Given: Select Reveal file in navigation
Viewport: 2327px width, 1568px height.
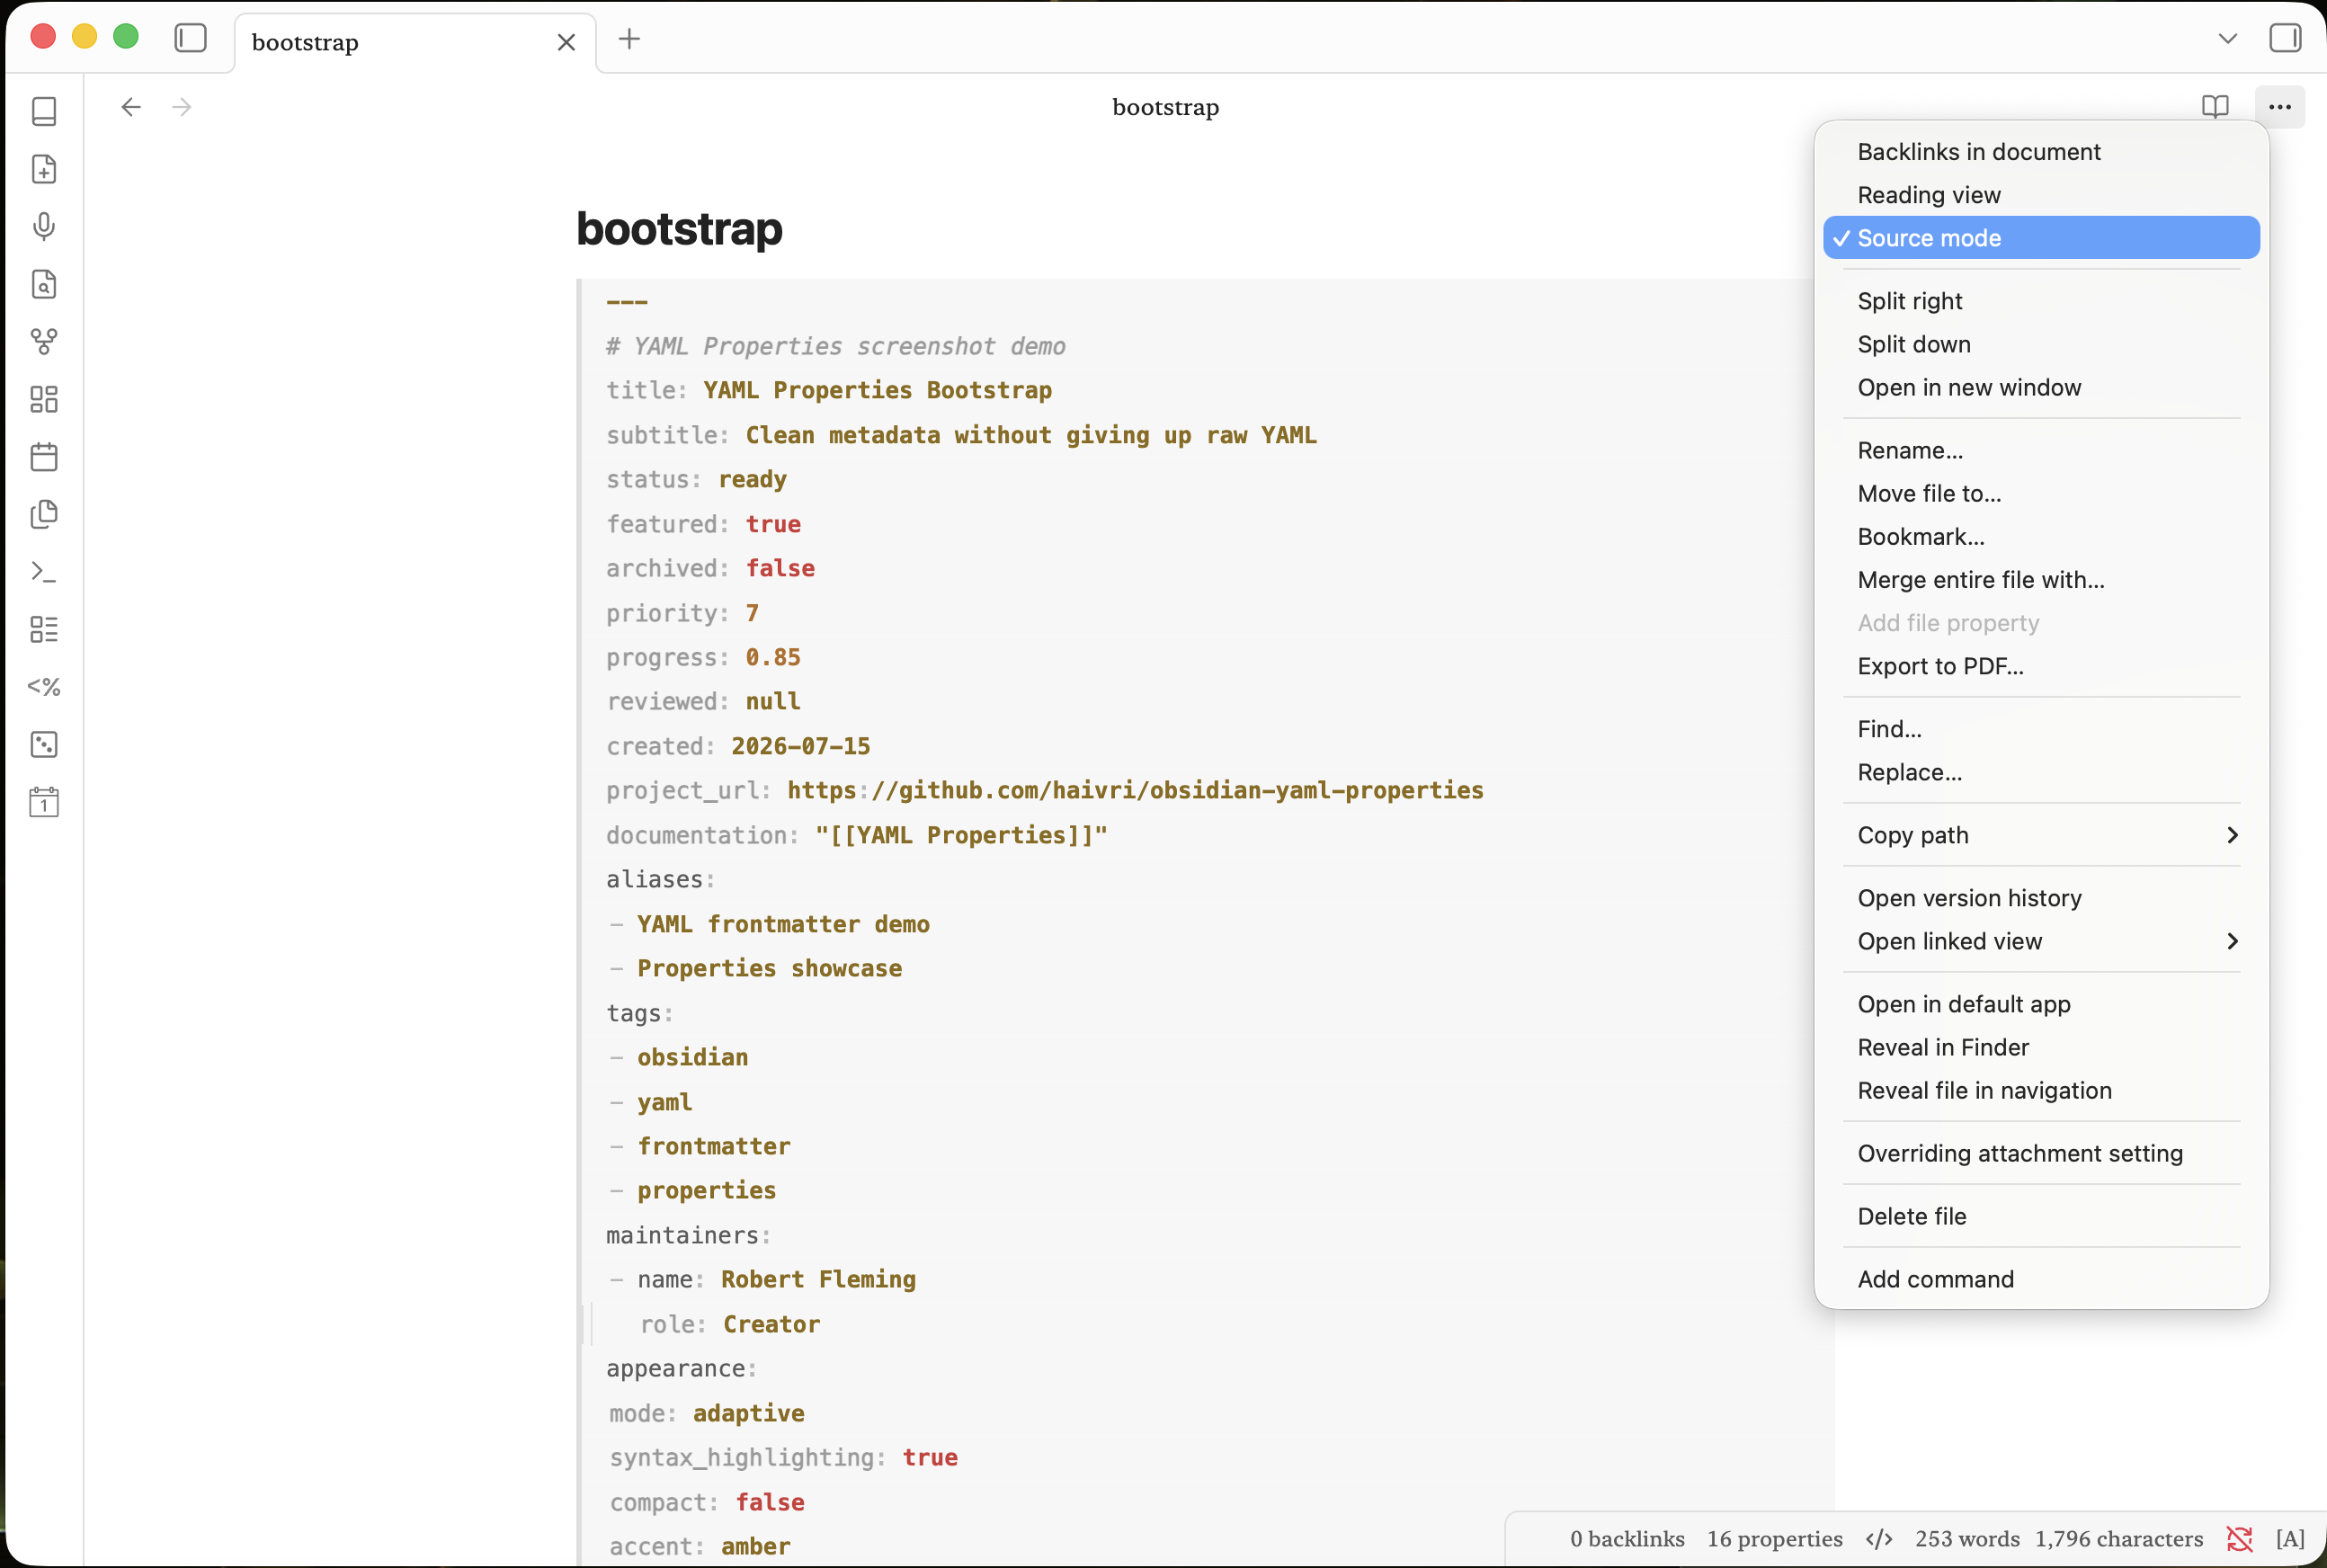Looking at the screenshot, I should 2041,1090.
